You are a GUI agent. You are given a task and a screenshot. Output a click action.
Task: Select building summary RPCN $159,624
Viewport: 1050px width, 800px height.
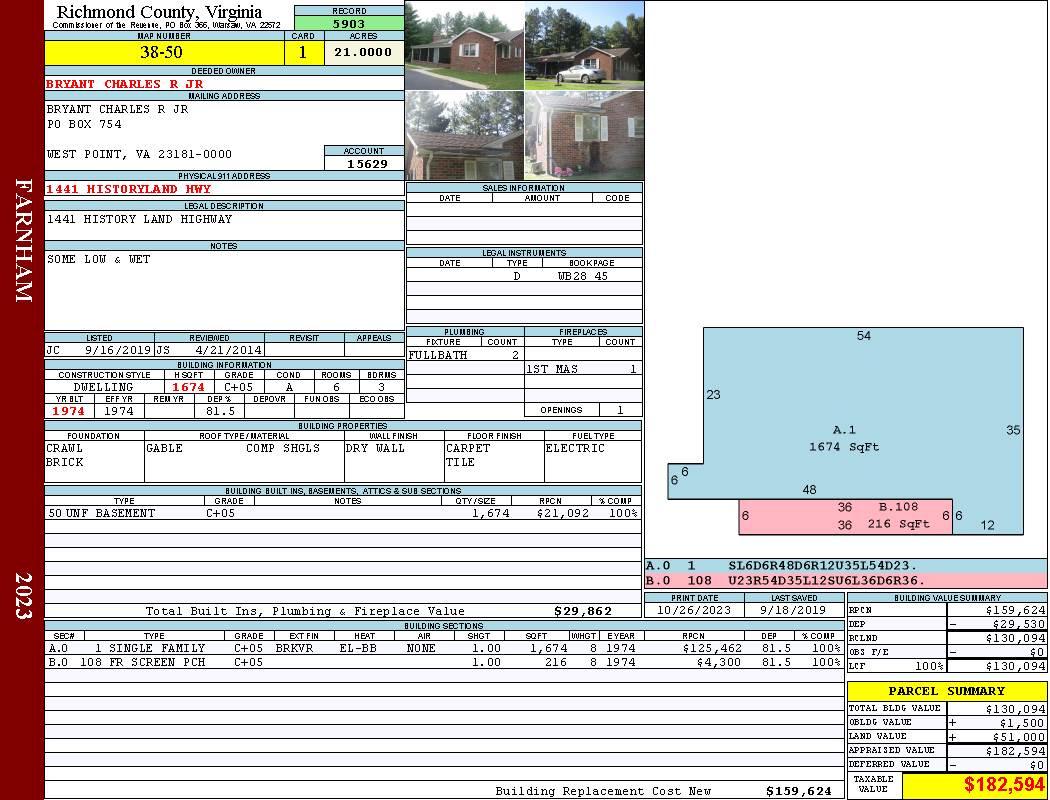click(x=1015, y=610)
